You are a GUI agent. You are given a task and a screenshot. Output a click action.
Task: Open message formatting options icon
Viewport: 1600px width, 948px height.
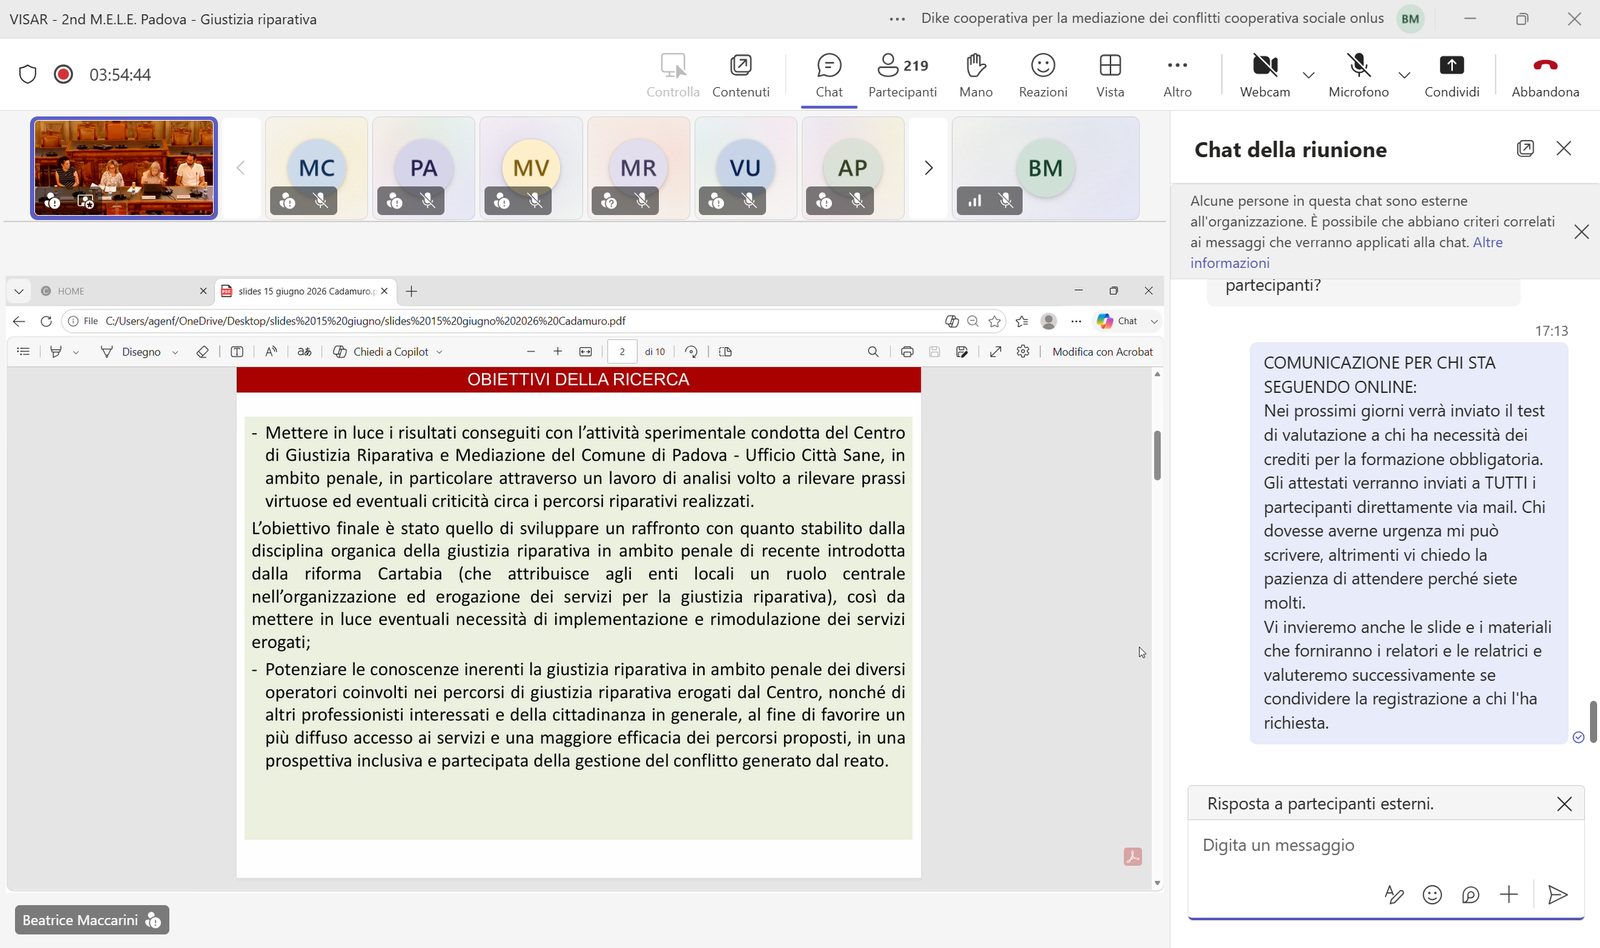click(1394, 895)
